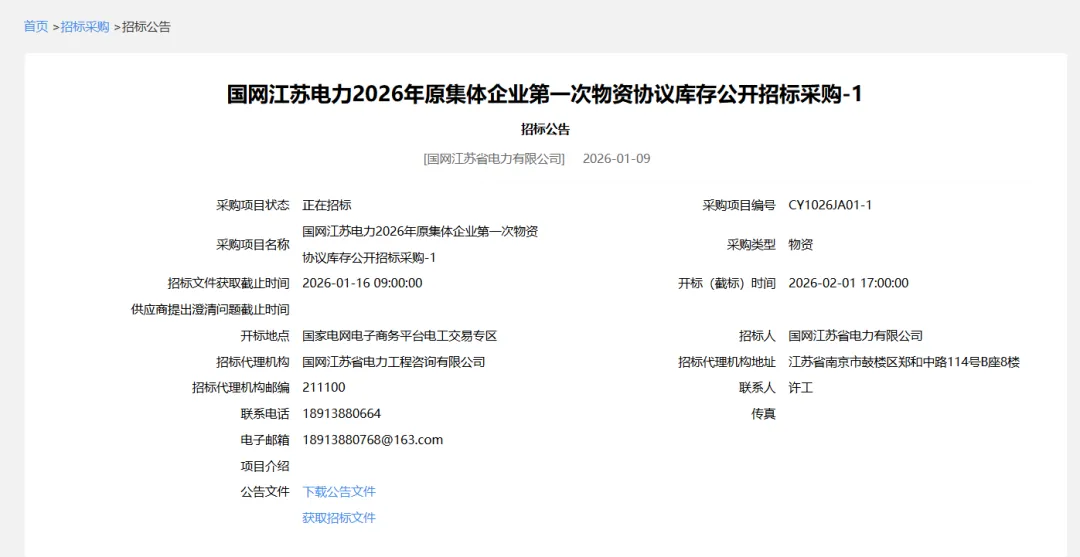Viewport: 1080px width, 557px height.
Task: Click phone number 18913880664
Action: pyautogui.click(x=342, y=414)
